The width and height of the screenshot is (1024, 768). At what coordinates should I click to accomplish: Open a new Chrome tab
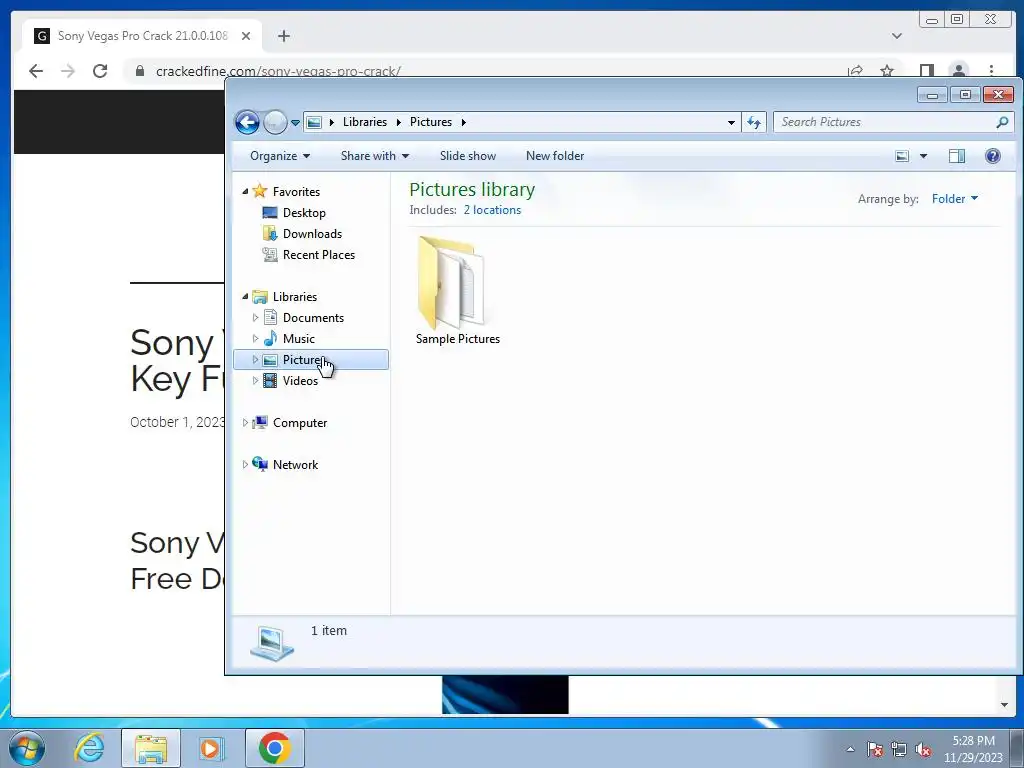click(283, 36)
